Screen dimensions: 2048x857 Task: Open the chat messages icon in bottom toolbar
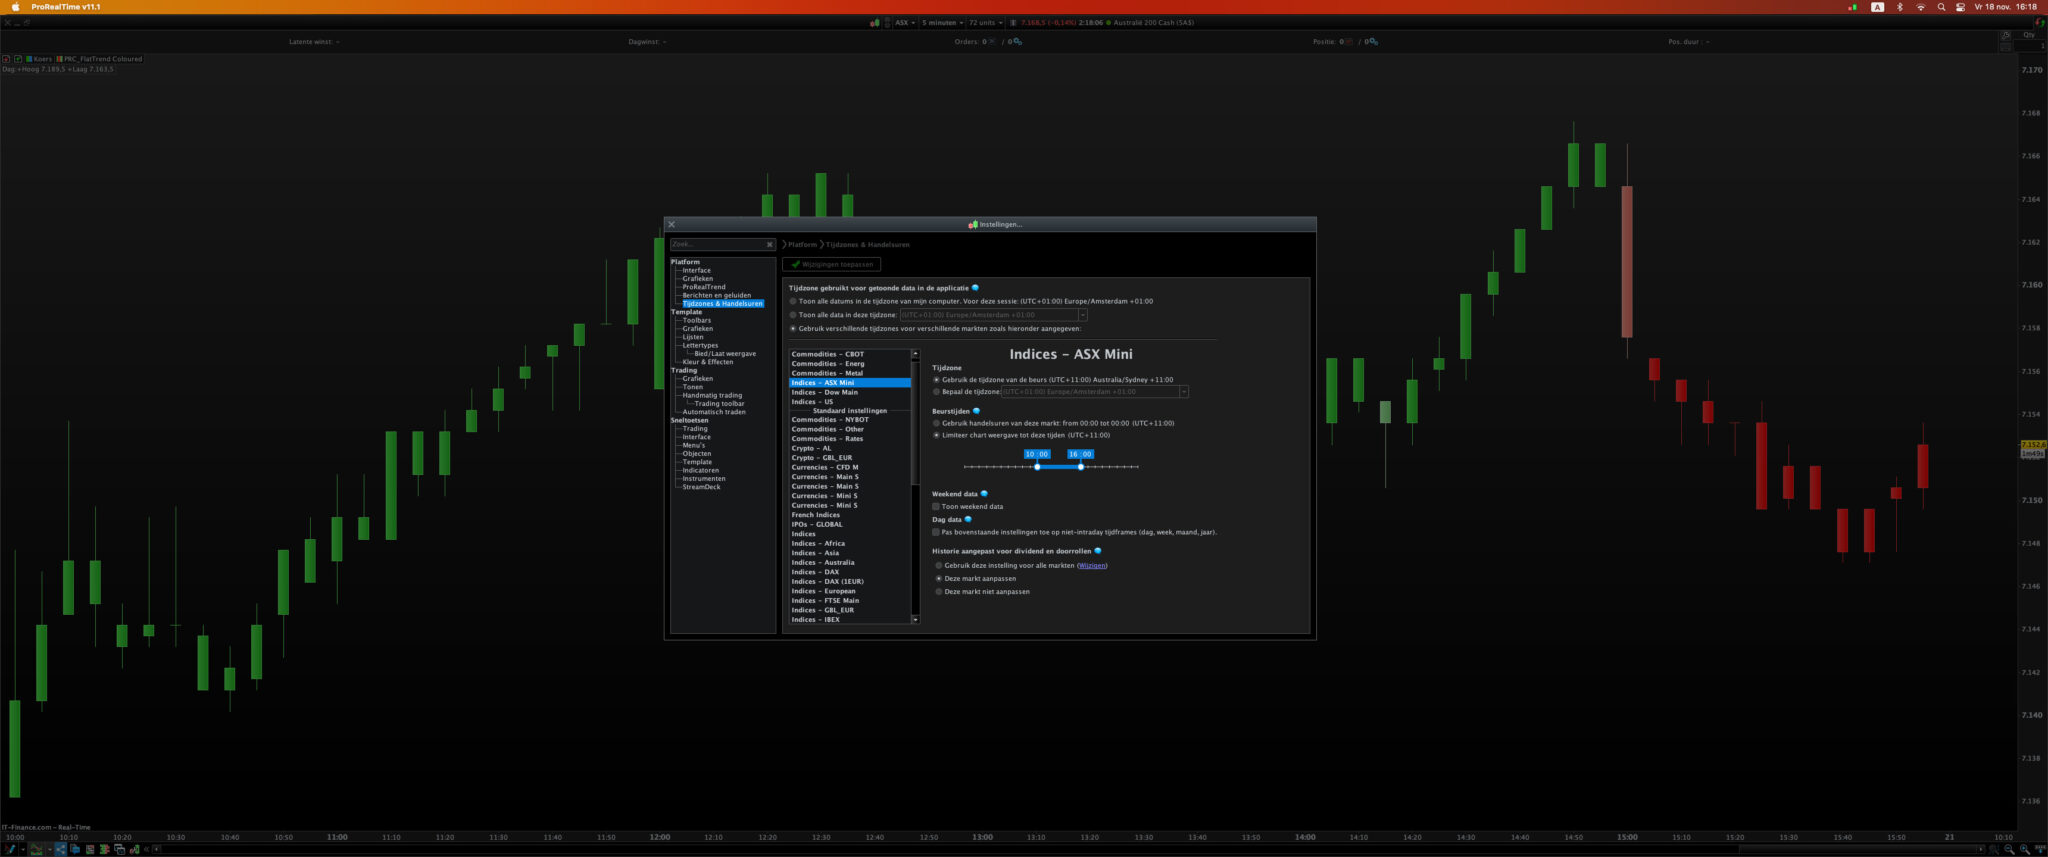pyautogui.click(x=75, y=849)
